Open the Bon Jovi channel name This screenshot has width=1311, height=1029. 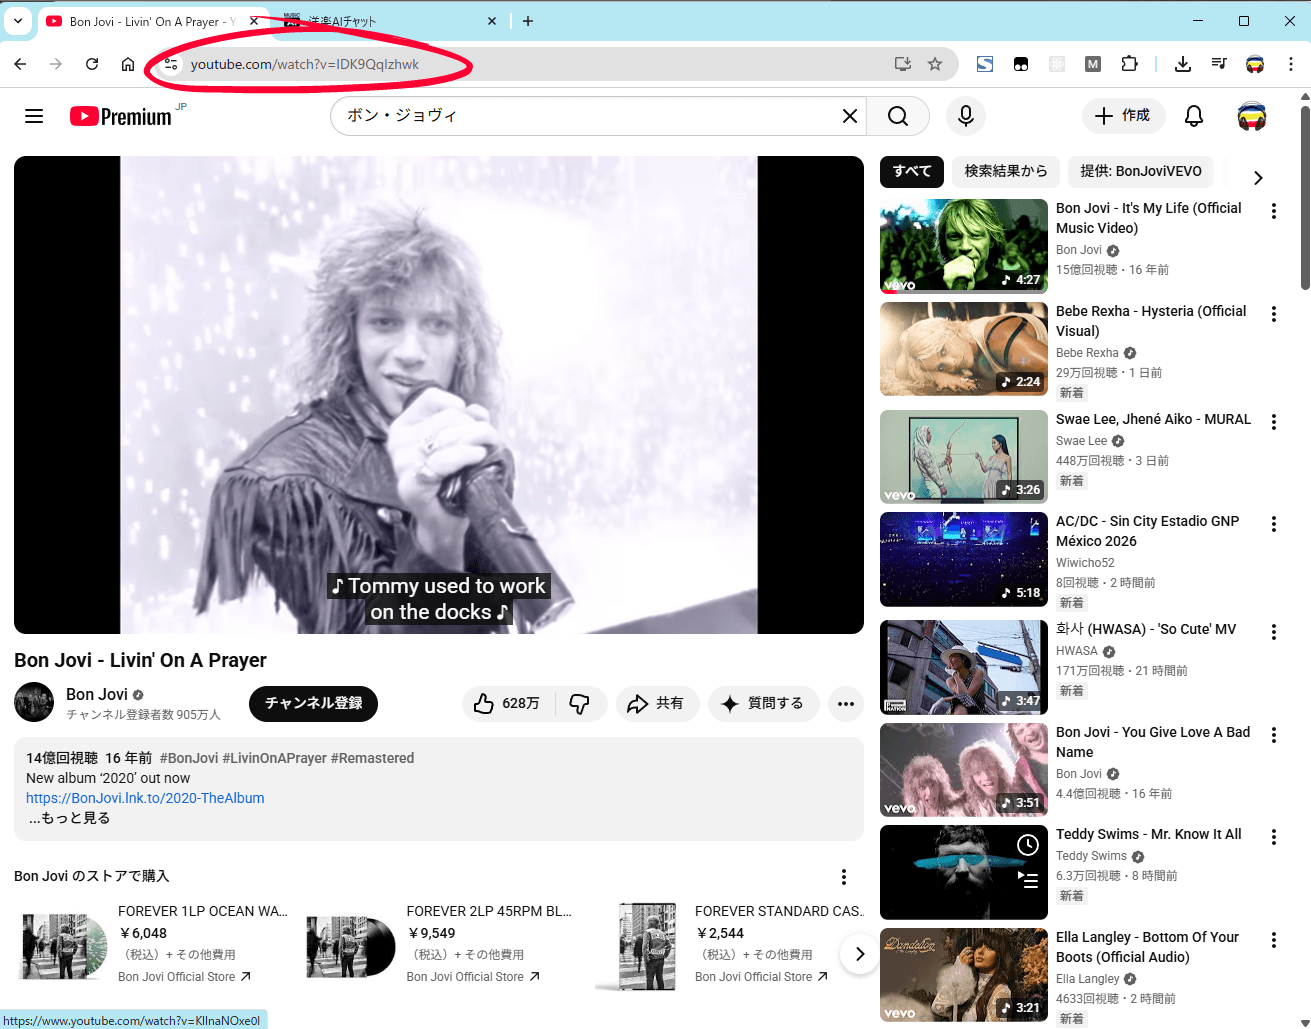pyautogui.click(x=97, y=694)
